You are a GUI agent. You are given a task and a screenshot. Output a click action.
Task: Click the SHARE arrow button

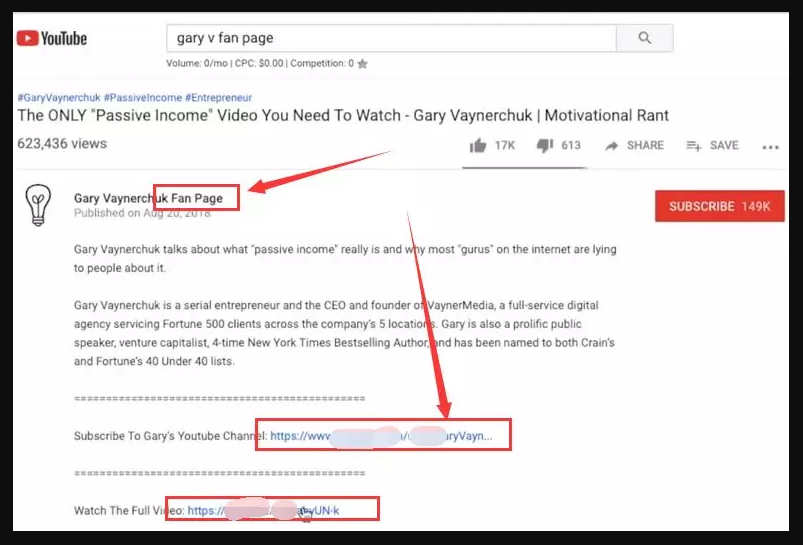click(x=634, y=145)
